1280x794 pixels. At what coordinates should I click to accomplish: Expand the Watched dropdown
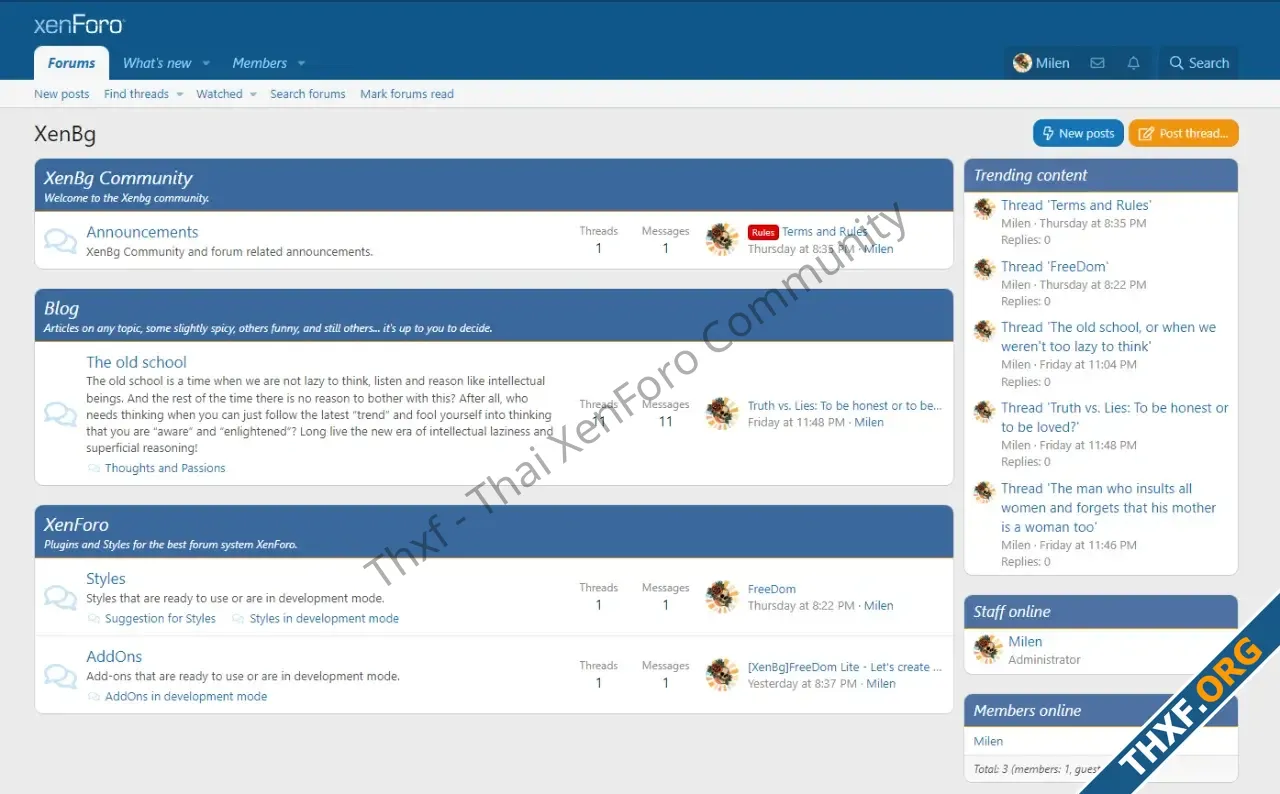pos(253,94)
